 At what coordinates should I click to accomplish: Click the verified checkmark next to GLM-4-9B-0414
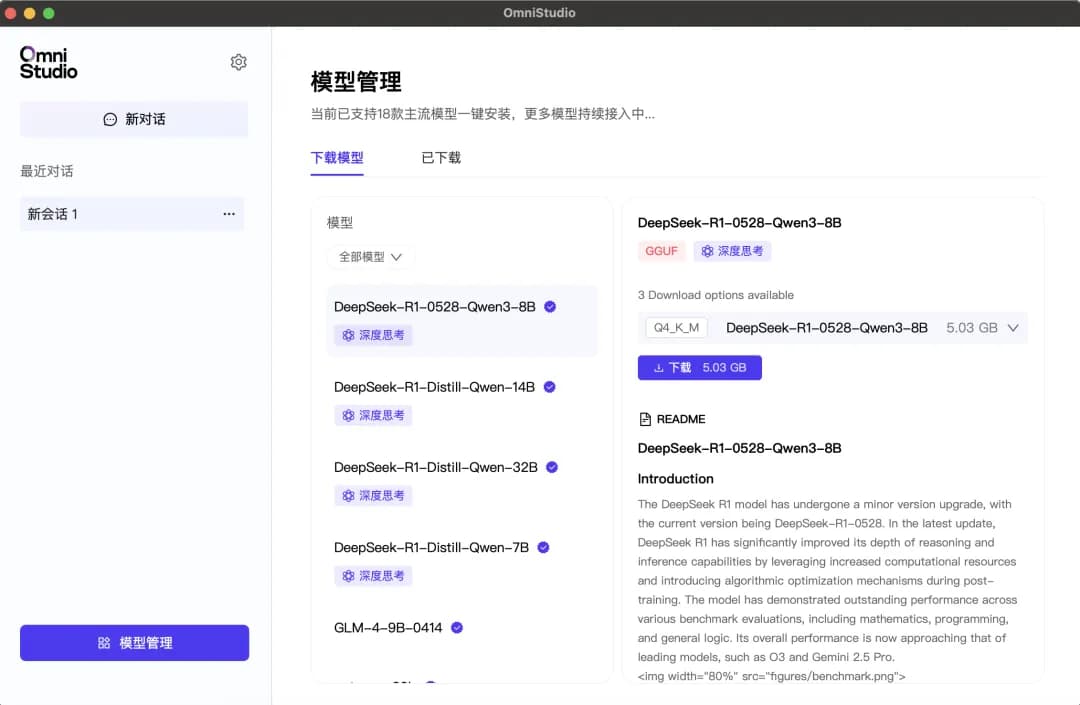click(457, 627)
